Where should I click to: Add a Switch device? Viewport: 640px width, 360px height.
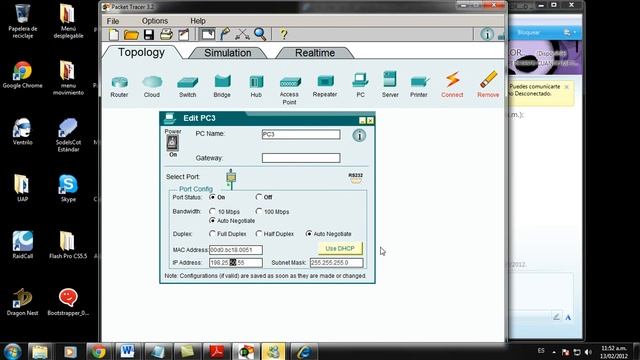(x=187, y=87)
